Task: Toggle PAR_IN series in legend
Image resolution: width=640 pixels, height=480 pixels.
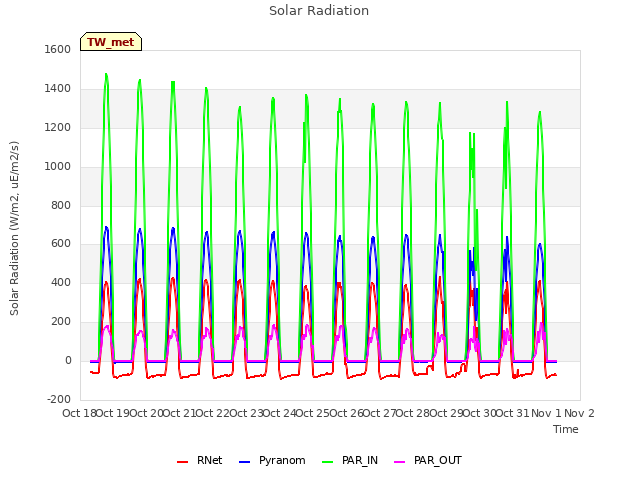Action: click(x=350, y=460)
